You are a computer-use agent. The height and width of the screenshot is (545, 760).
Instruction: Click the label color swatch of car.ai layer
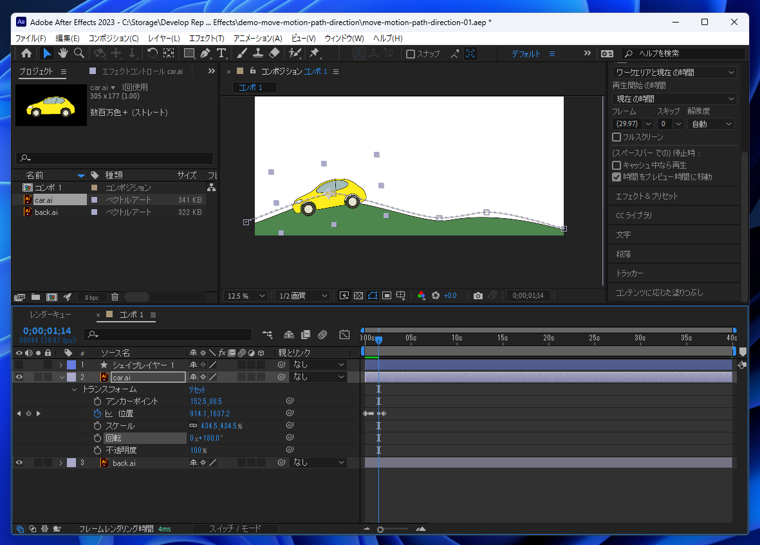point(71,377)
